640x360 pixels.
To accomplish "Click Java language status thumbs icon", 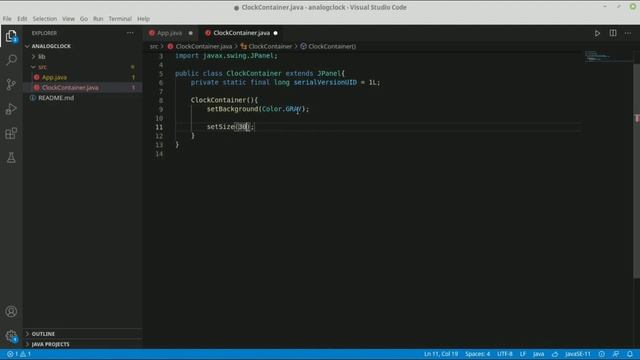I will tap(555, 354).
